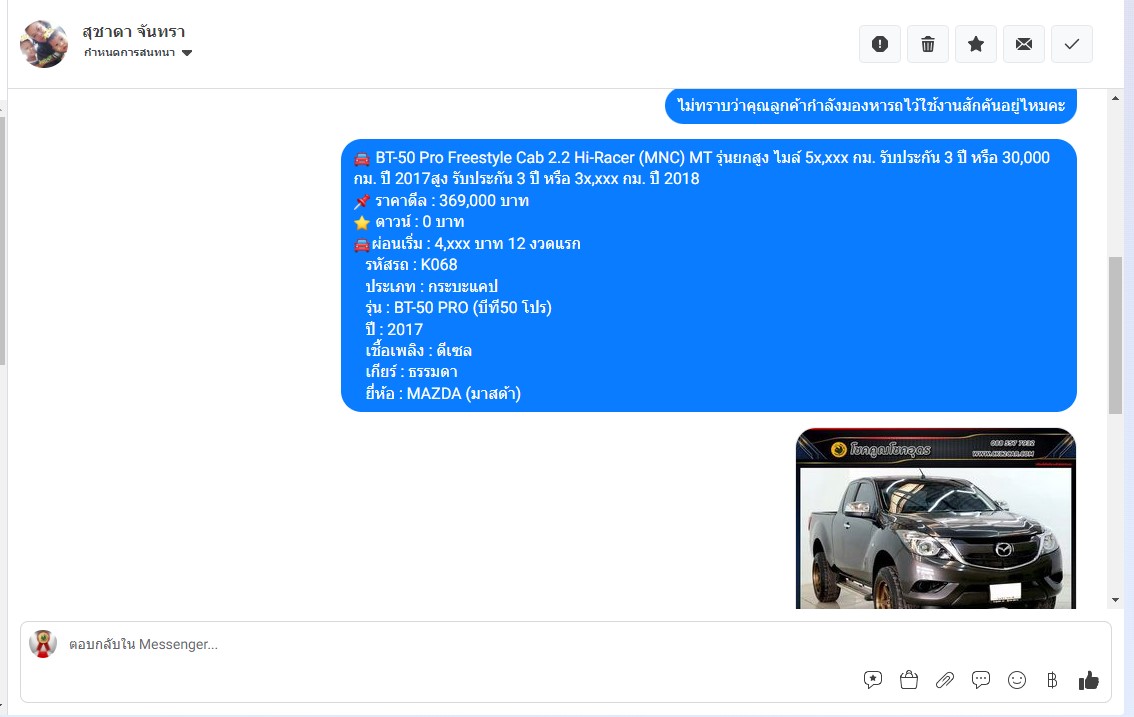
Task: Mark conversation as unread envelope icon
Action: coord(1023,44)
